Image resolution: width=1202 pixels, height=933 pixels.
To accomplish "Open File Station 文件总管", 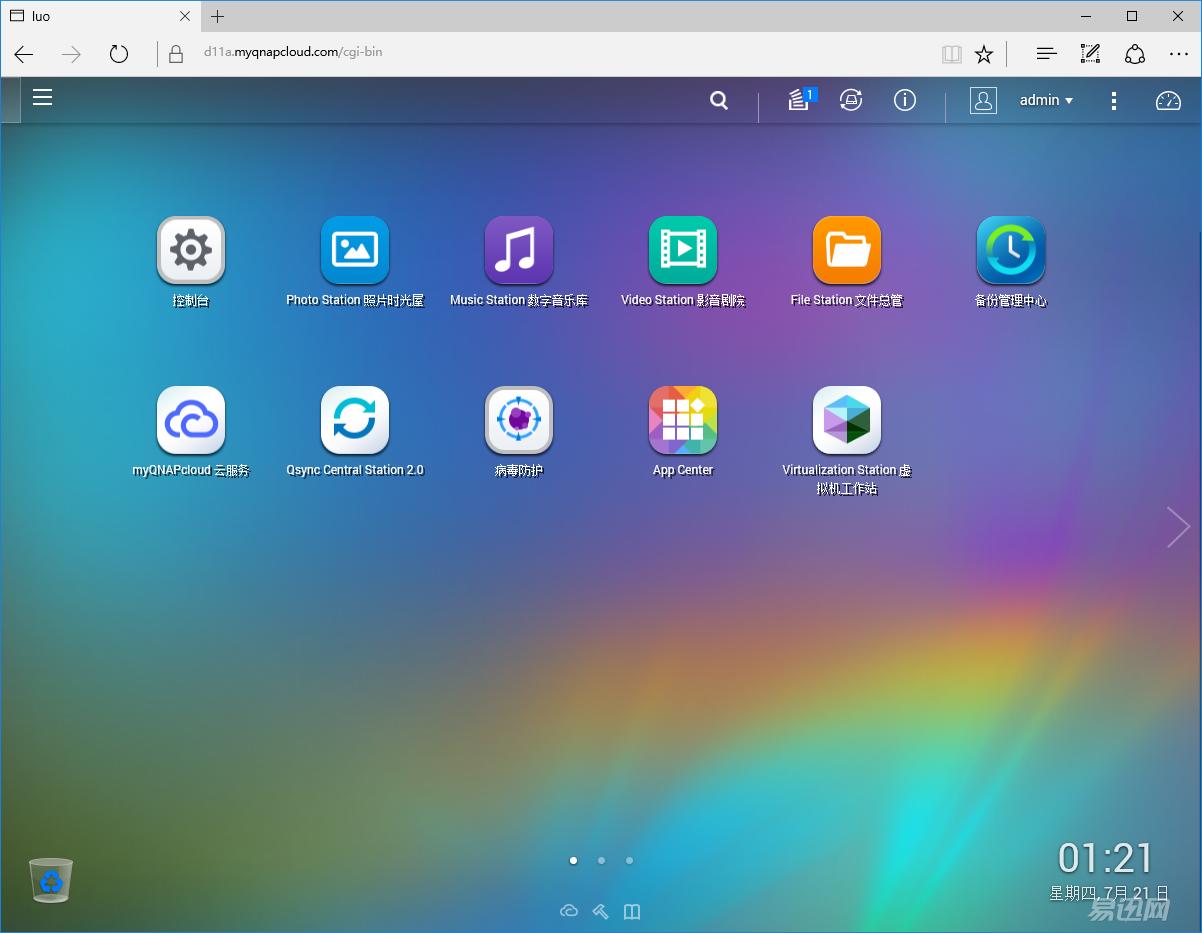I will click(x=847, y=251).
